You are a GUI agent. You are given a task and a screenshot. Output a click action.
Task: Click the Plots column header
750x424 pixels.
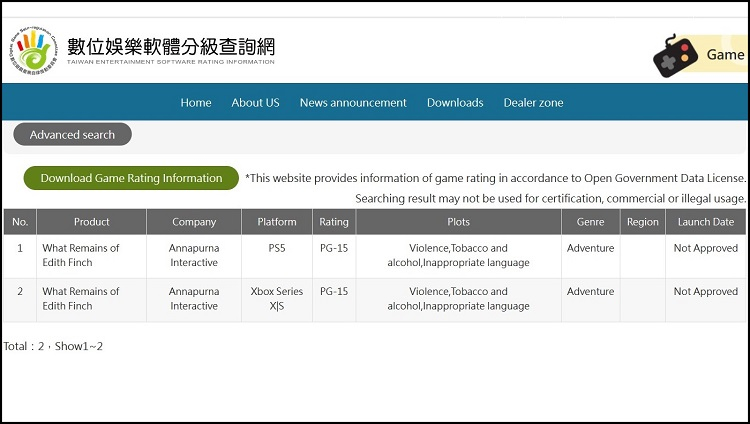coord(458,222)
